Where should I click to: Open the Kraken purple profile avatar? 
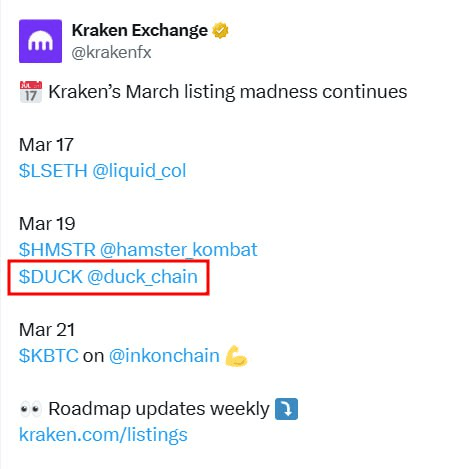(x=40, y=41)
